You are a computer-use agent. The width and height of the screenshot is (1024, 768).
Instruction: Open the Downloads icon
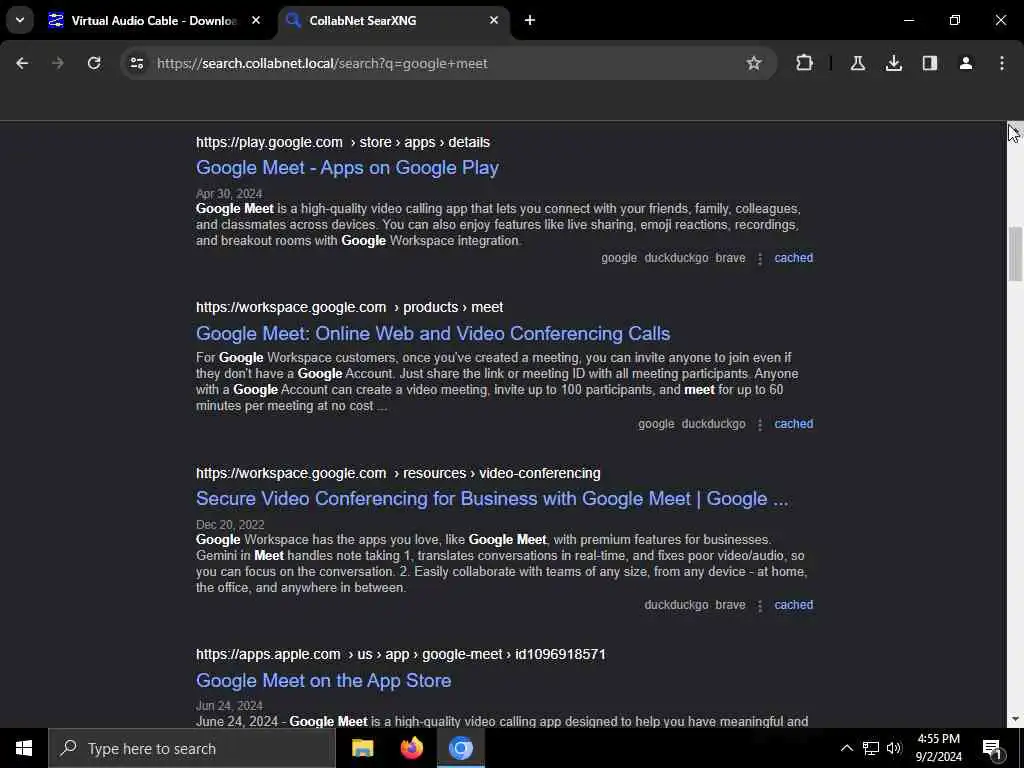893,63
